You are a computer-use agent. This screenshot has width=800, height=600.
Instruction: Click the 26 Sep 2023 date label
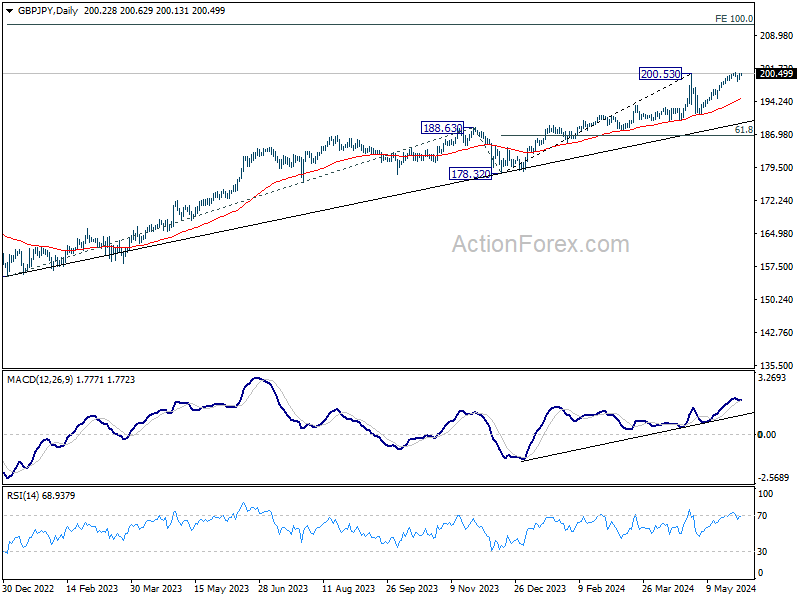412,589
